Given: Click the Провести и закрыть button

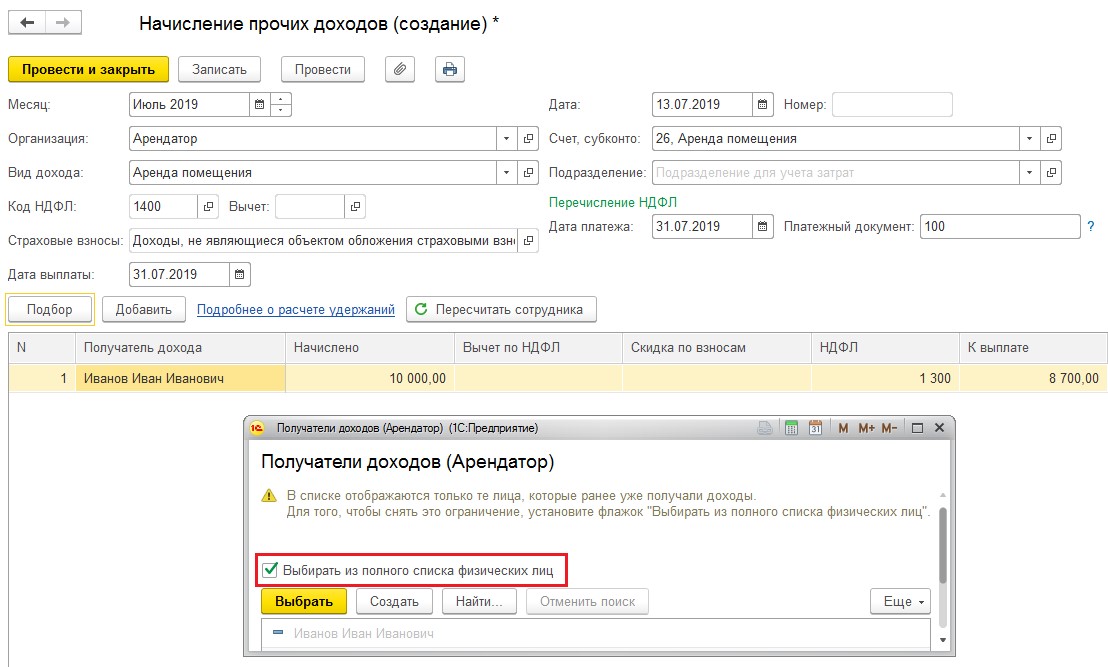Looking at the screenshot, I should tap(88, 69).
